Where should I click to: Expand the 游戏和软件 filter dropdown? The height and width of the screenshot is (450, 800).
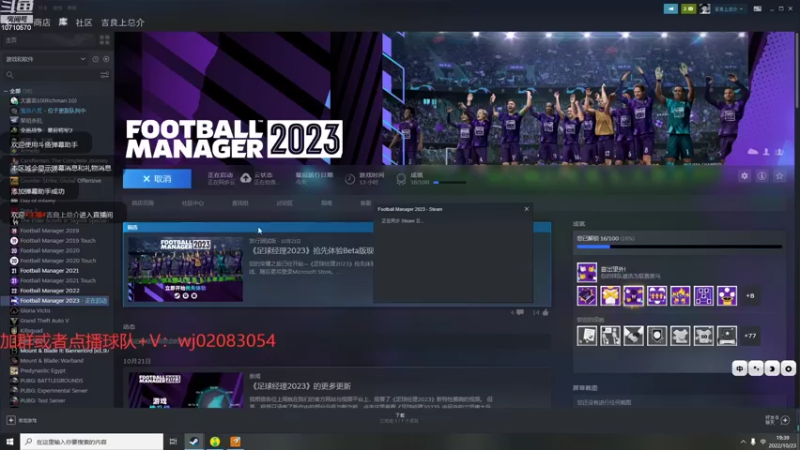[45, 59]
